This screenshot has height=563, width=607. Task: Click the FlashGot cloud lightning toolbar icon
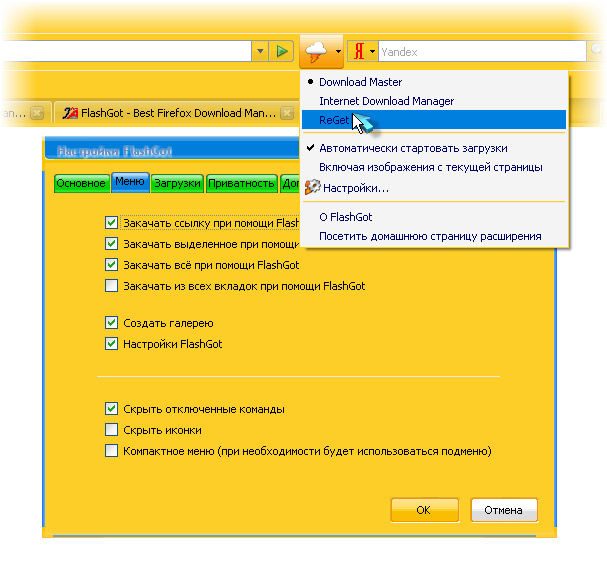(x=316, y=52)
